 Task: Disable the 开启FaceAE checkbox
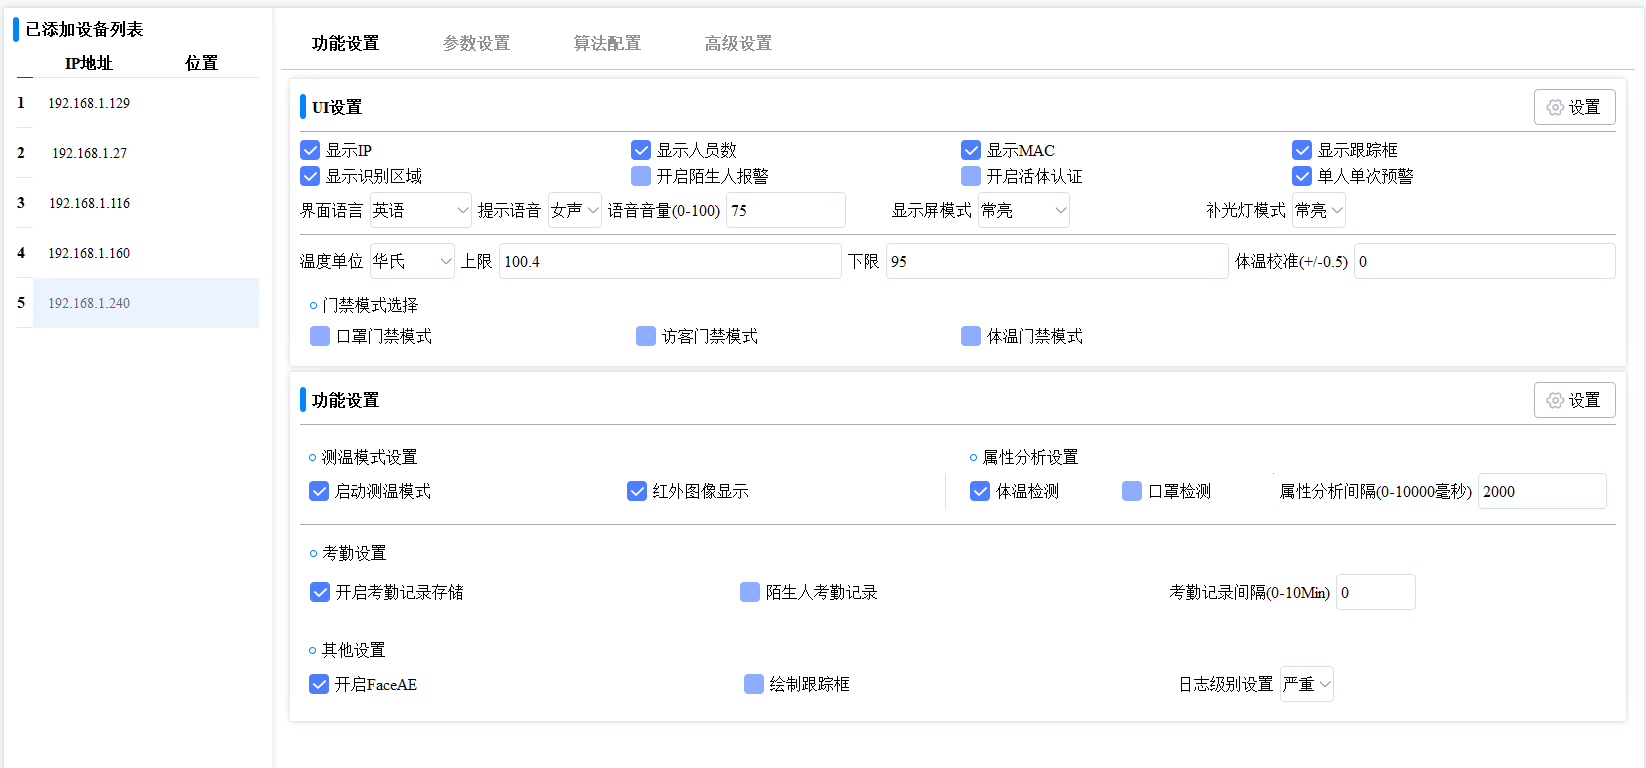pos(319,684)
